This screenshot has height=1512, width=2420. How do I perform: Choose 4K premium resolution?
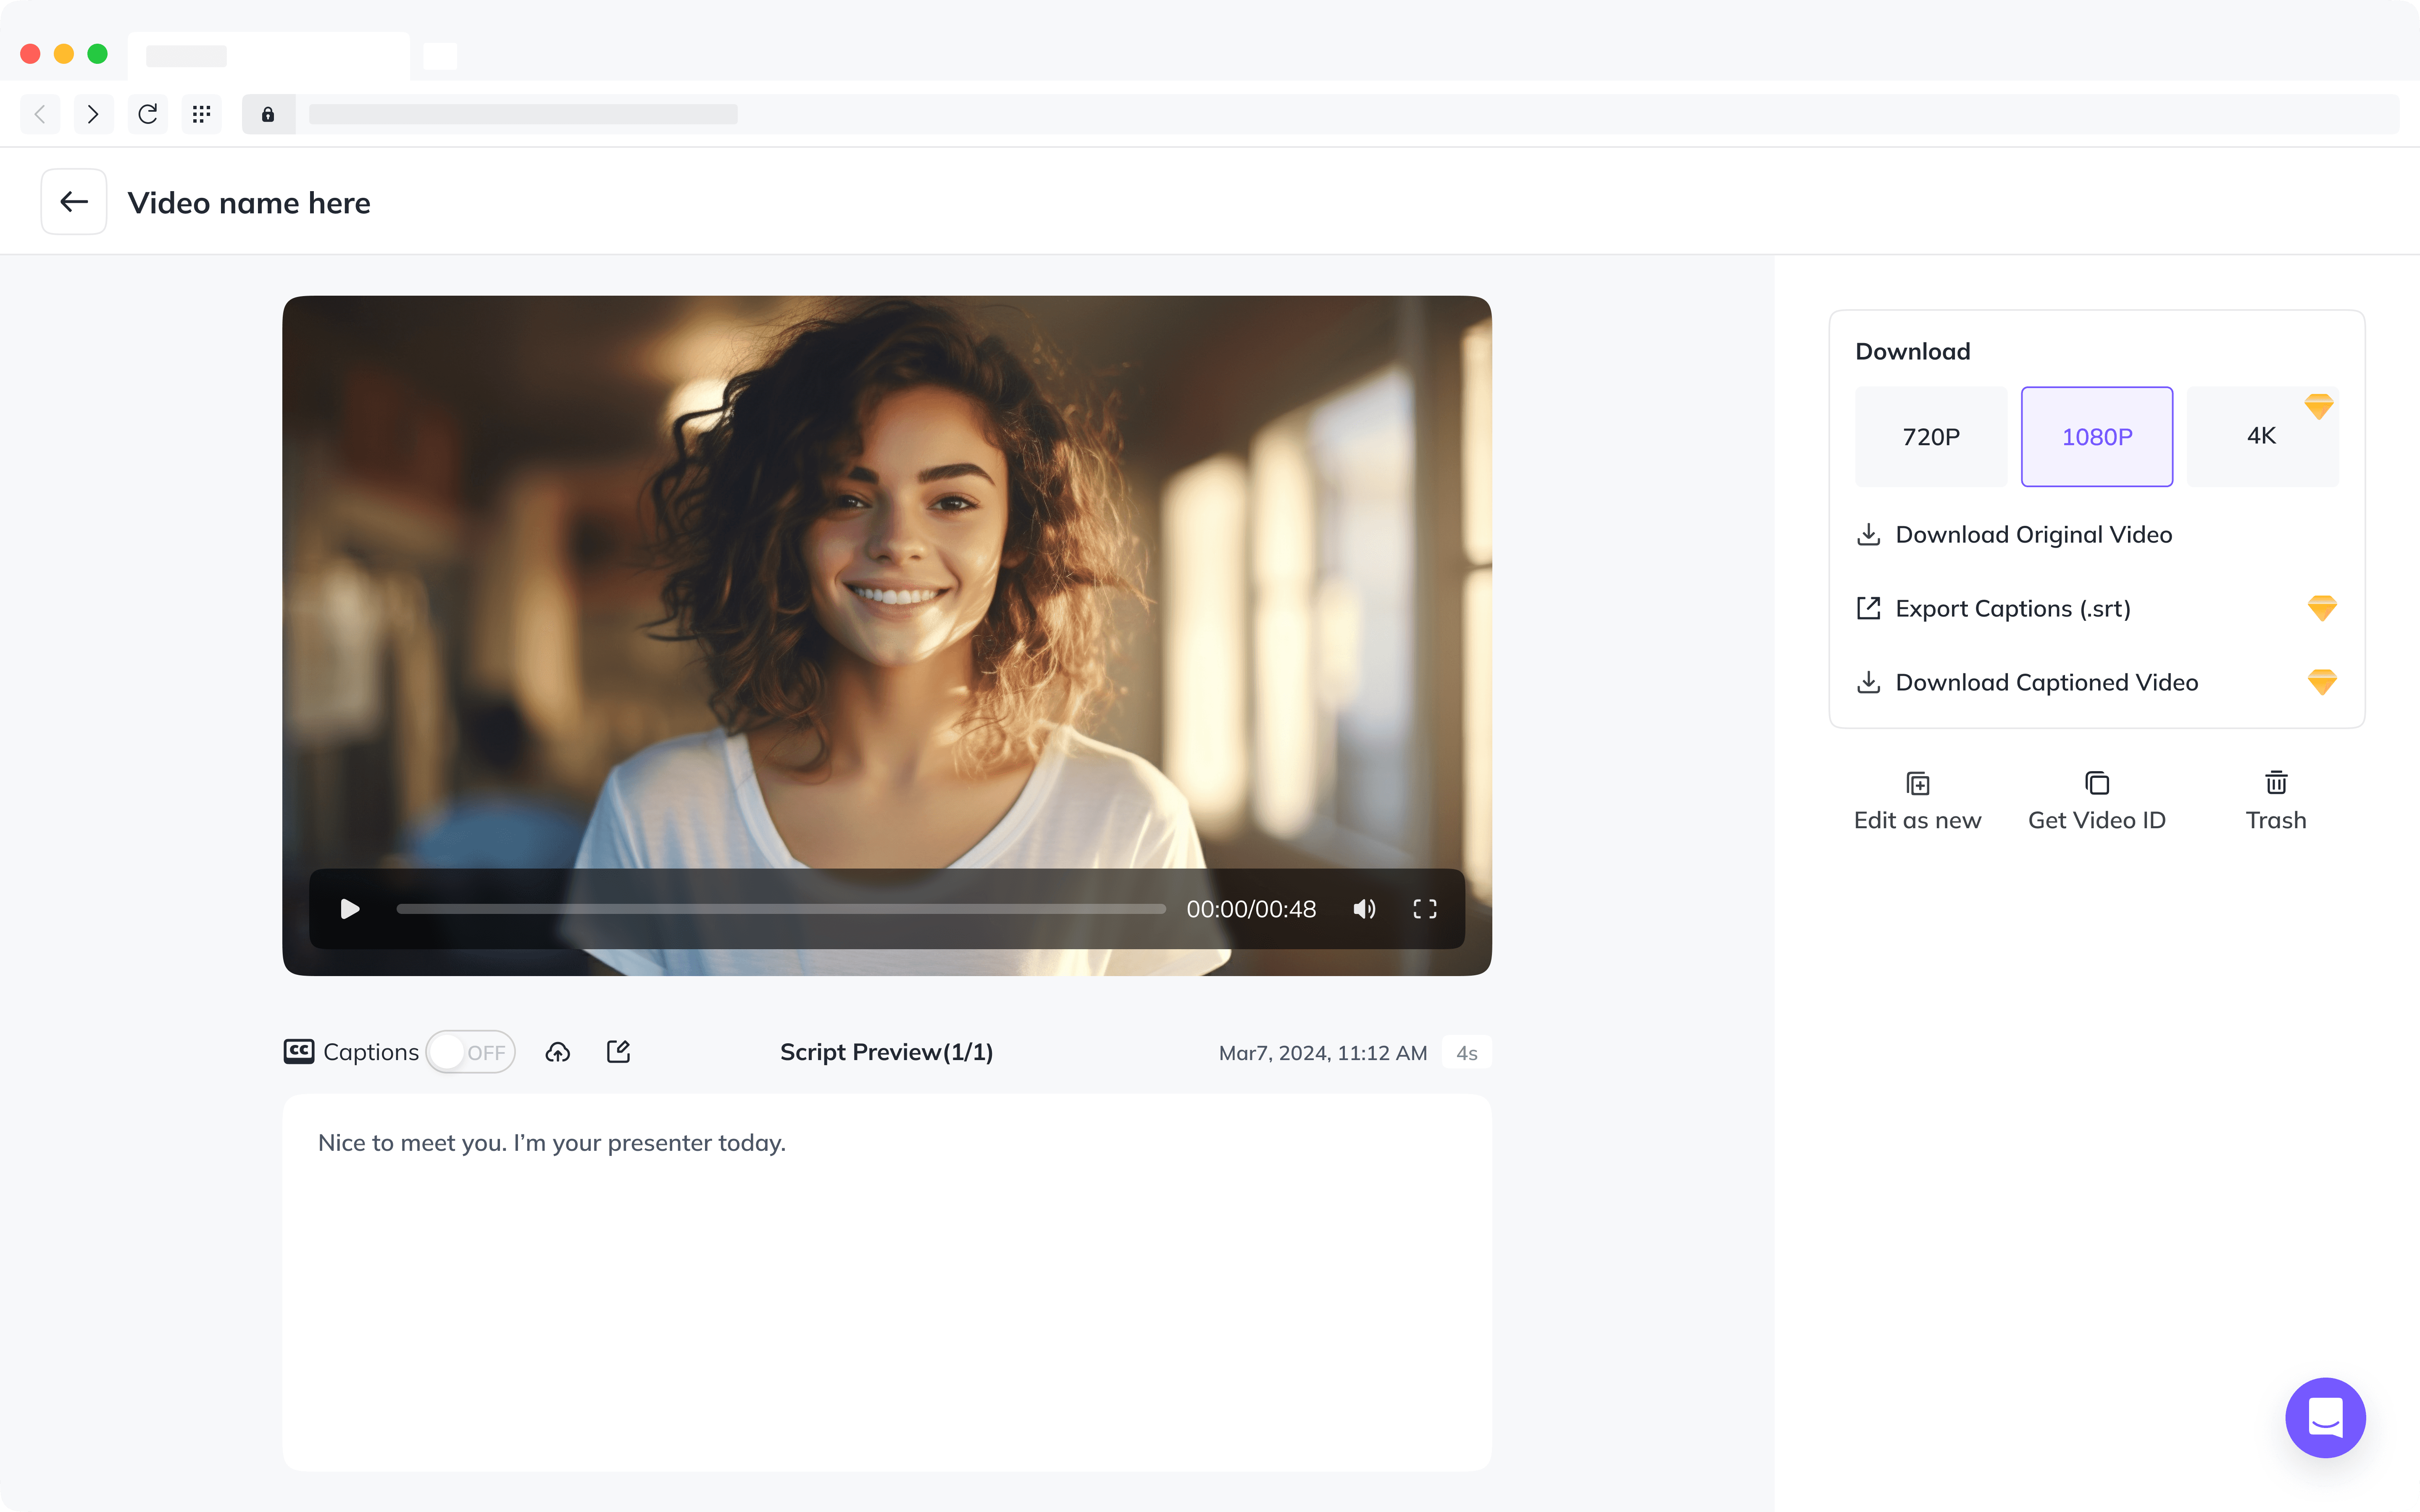[2261, 437]
